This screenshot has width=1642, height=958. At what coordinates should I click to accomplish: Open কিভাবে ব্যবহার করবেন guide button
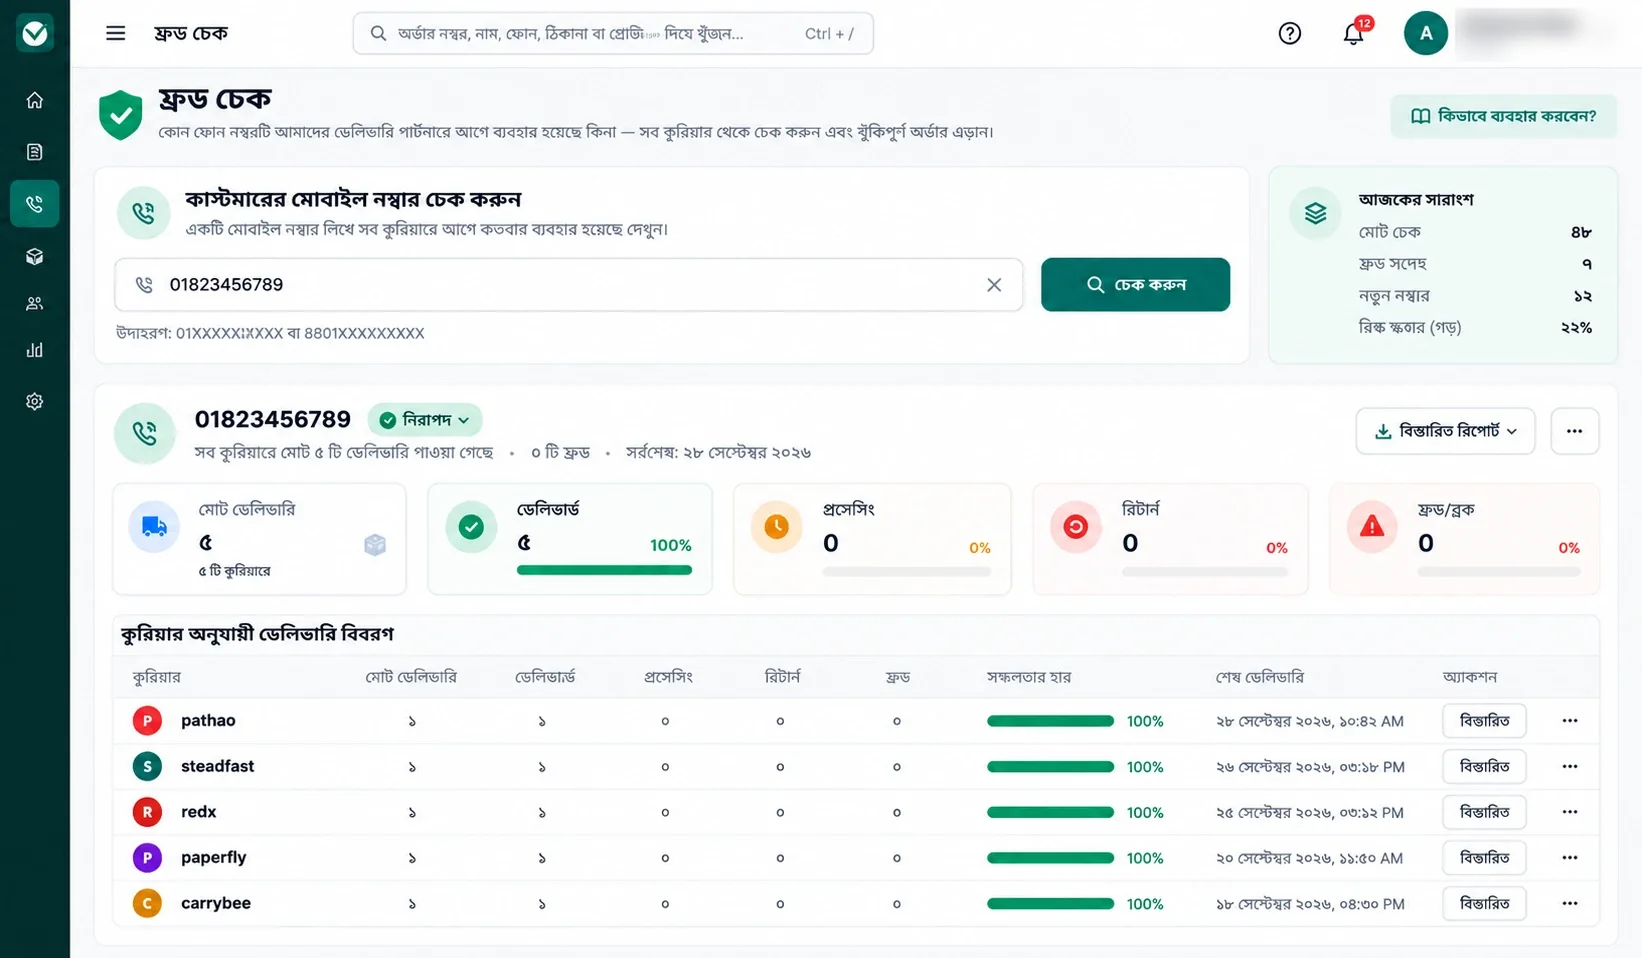[1503, 116]
